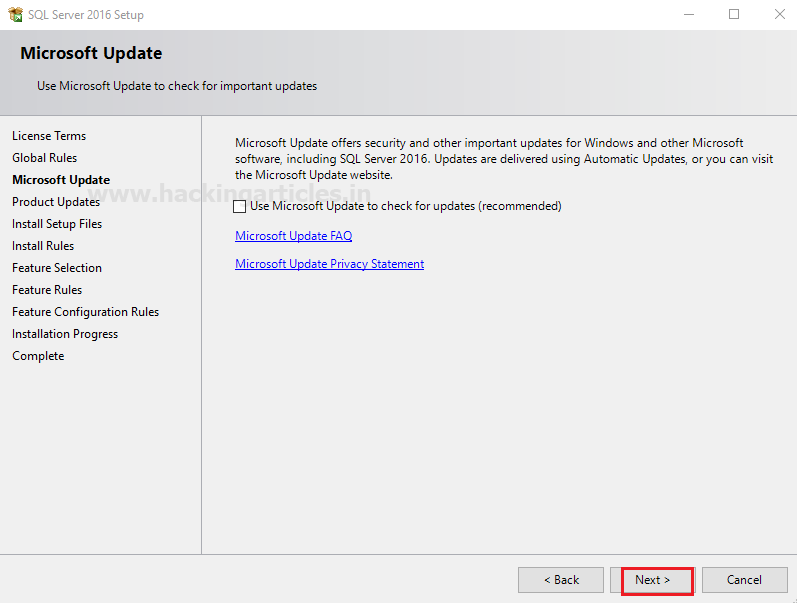Click the description paragraph about Microsoft Update
Viewport: 797px width, 603px height.
coord(504,159)
